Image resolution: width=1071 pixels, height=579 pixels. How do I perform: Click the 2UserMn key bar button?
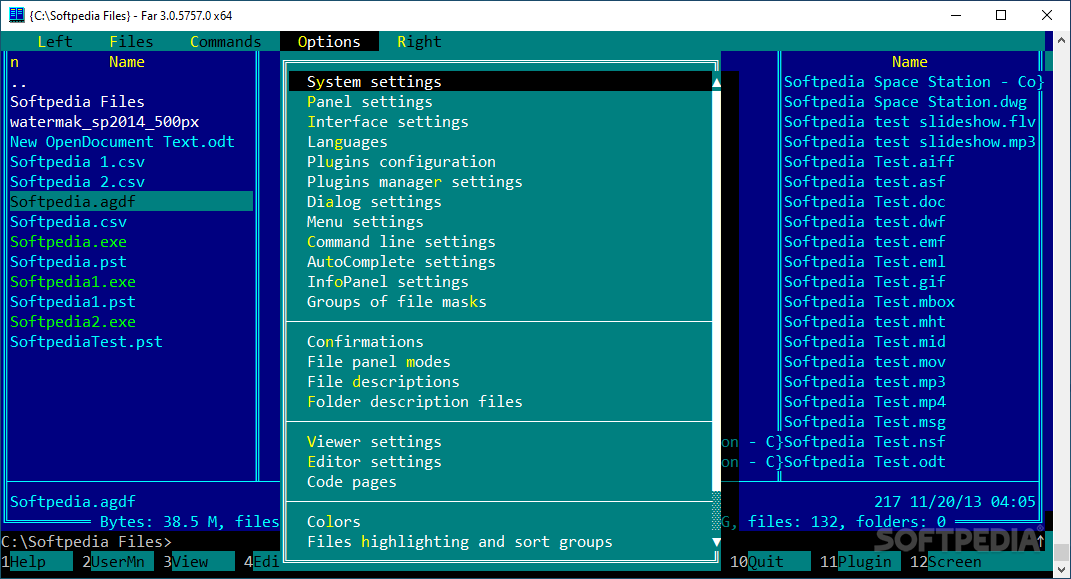click(117, 562)
